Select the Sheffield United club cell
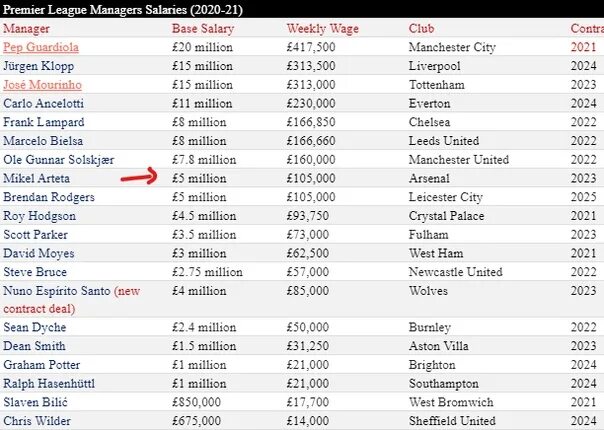Image resolution: width=604 pixels, height=430 pixels. [452, 421]
